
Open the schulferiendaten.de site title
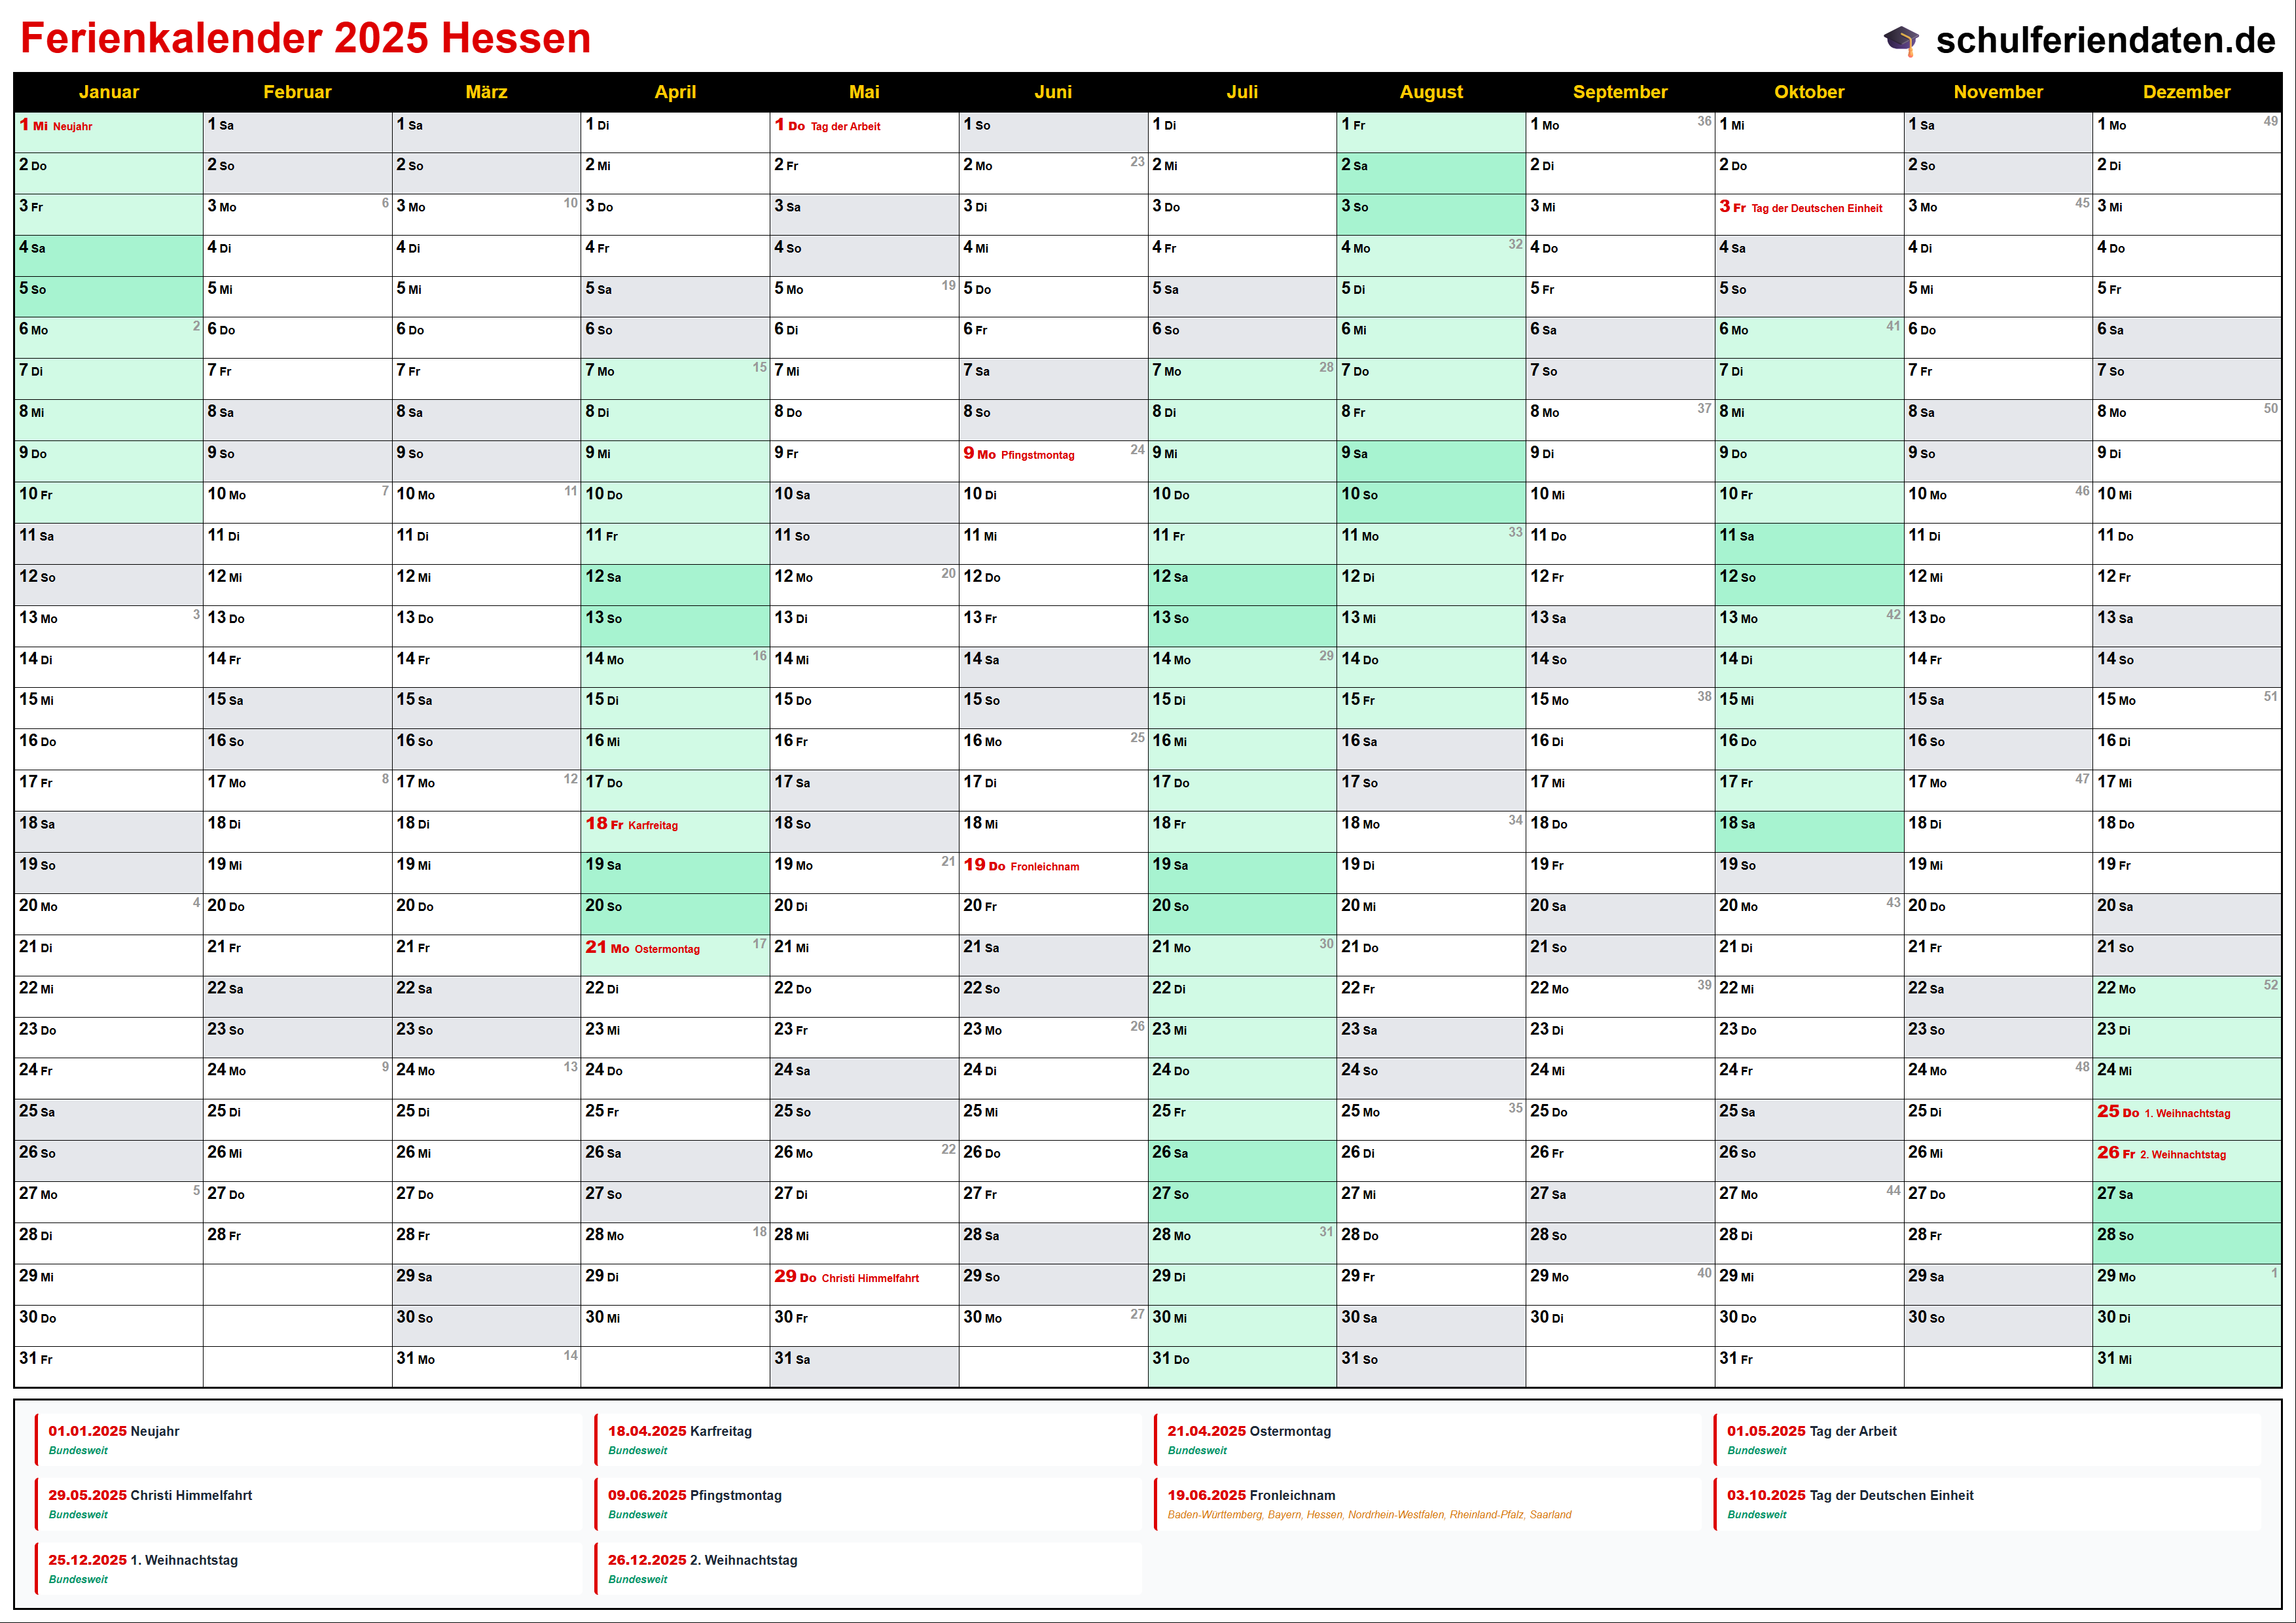tap(2105, 40)
